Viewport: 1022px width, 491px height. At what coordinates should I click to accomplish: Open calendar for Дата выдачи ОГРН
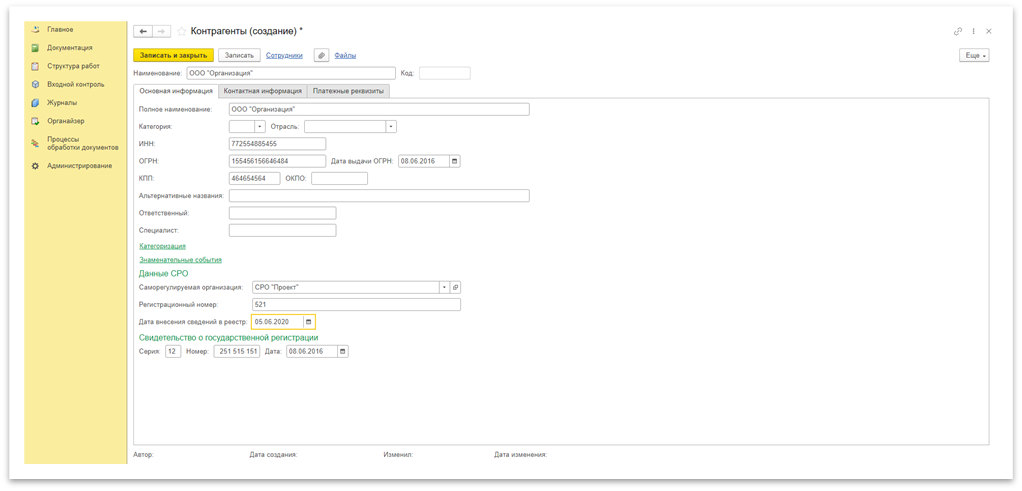tap(454, 161)
